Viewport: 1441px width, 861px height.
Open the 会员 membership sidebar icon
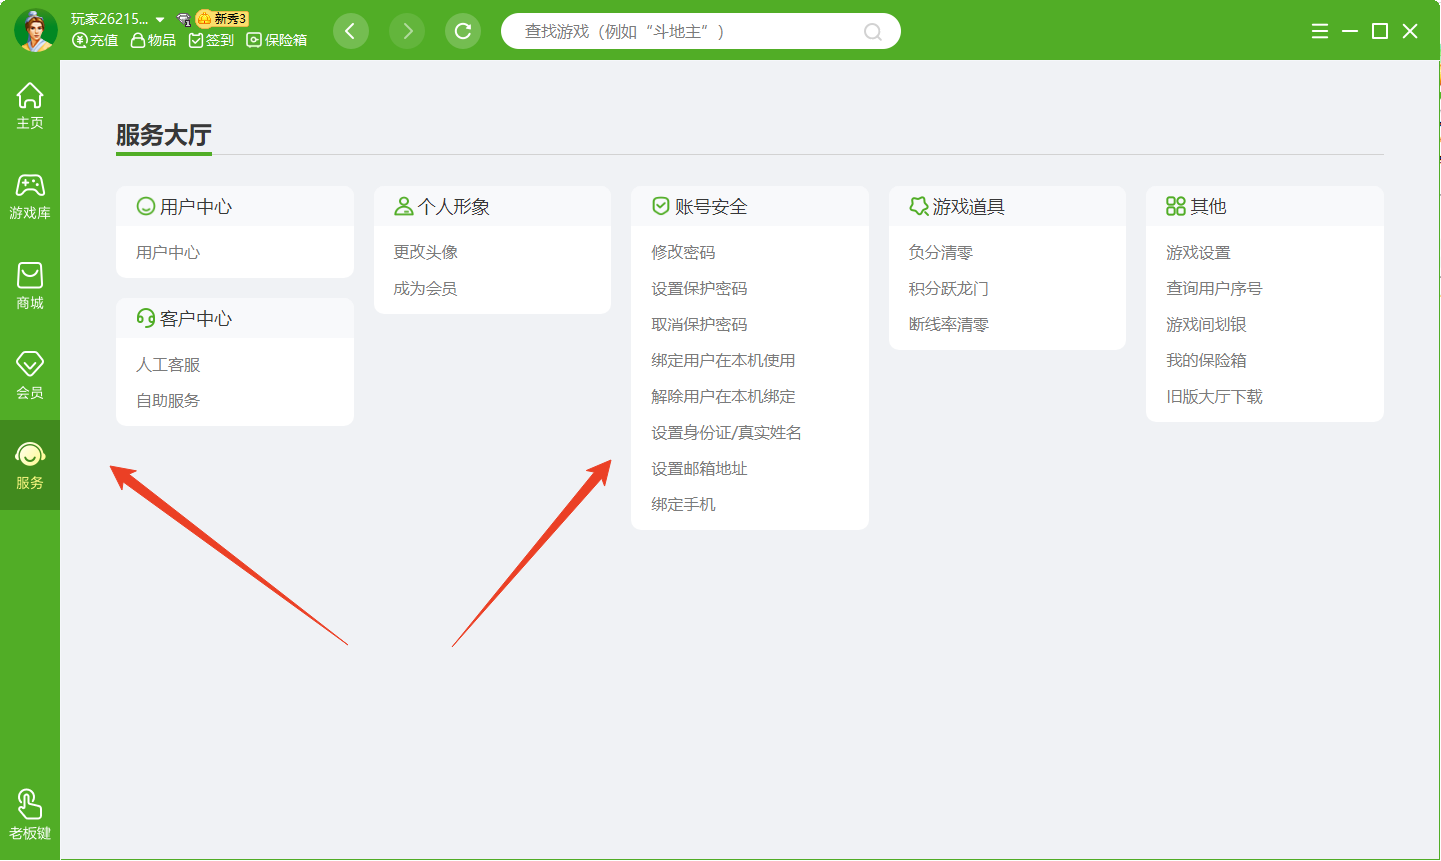point(30,375)
